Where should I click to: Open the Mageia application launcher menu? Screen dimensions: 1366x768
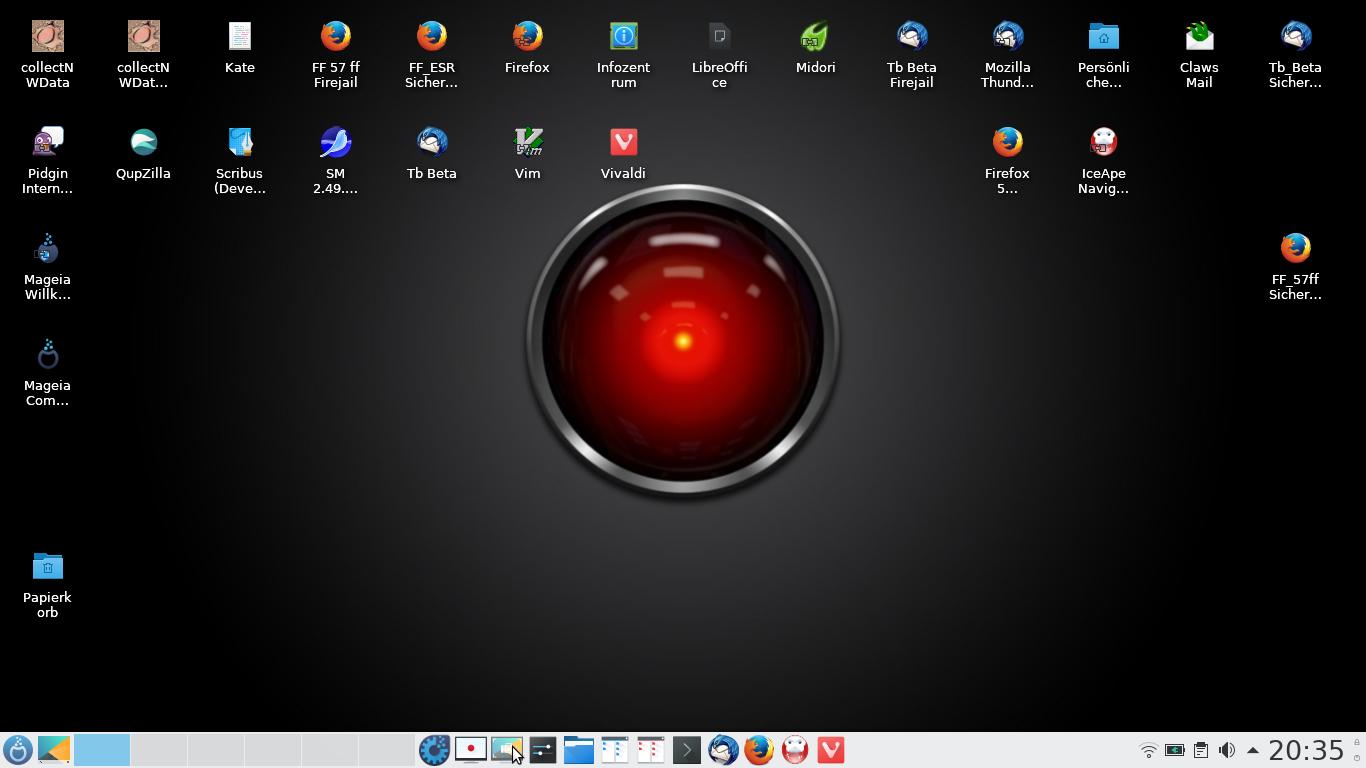point(17,750)
